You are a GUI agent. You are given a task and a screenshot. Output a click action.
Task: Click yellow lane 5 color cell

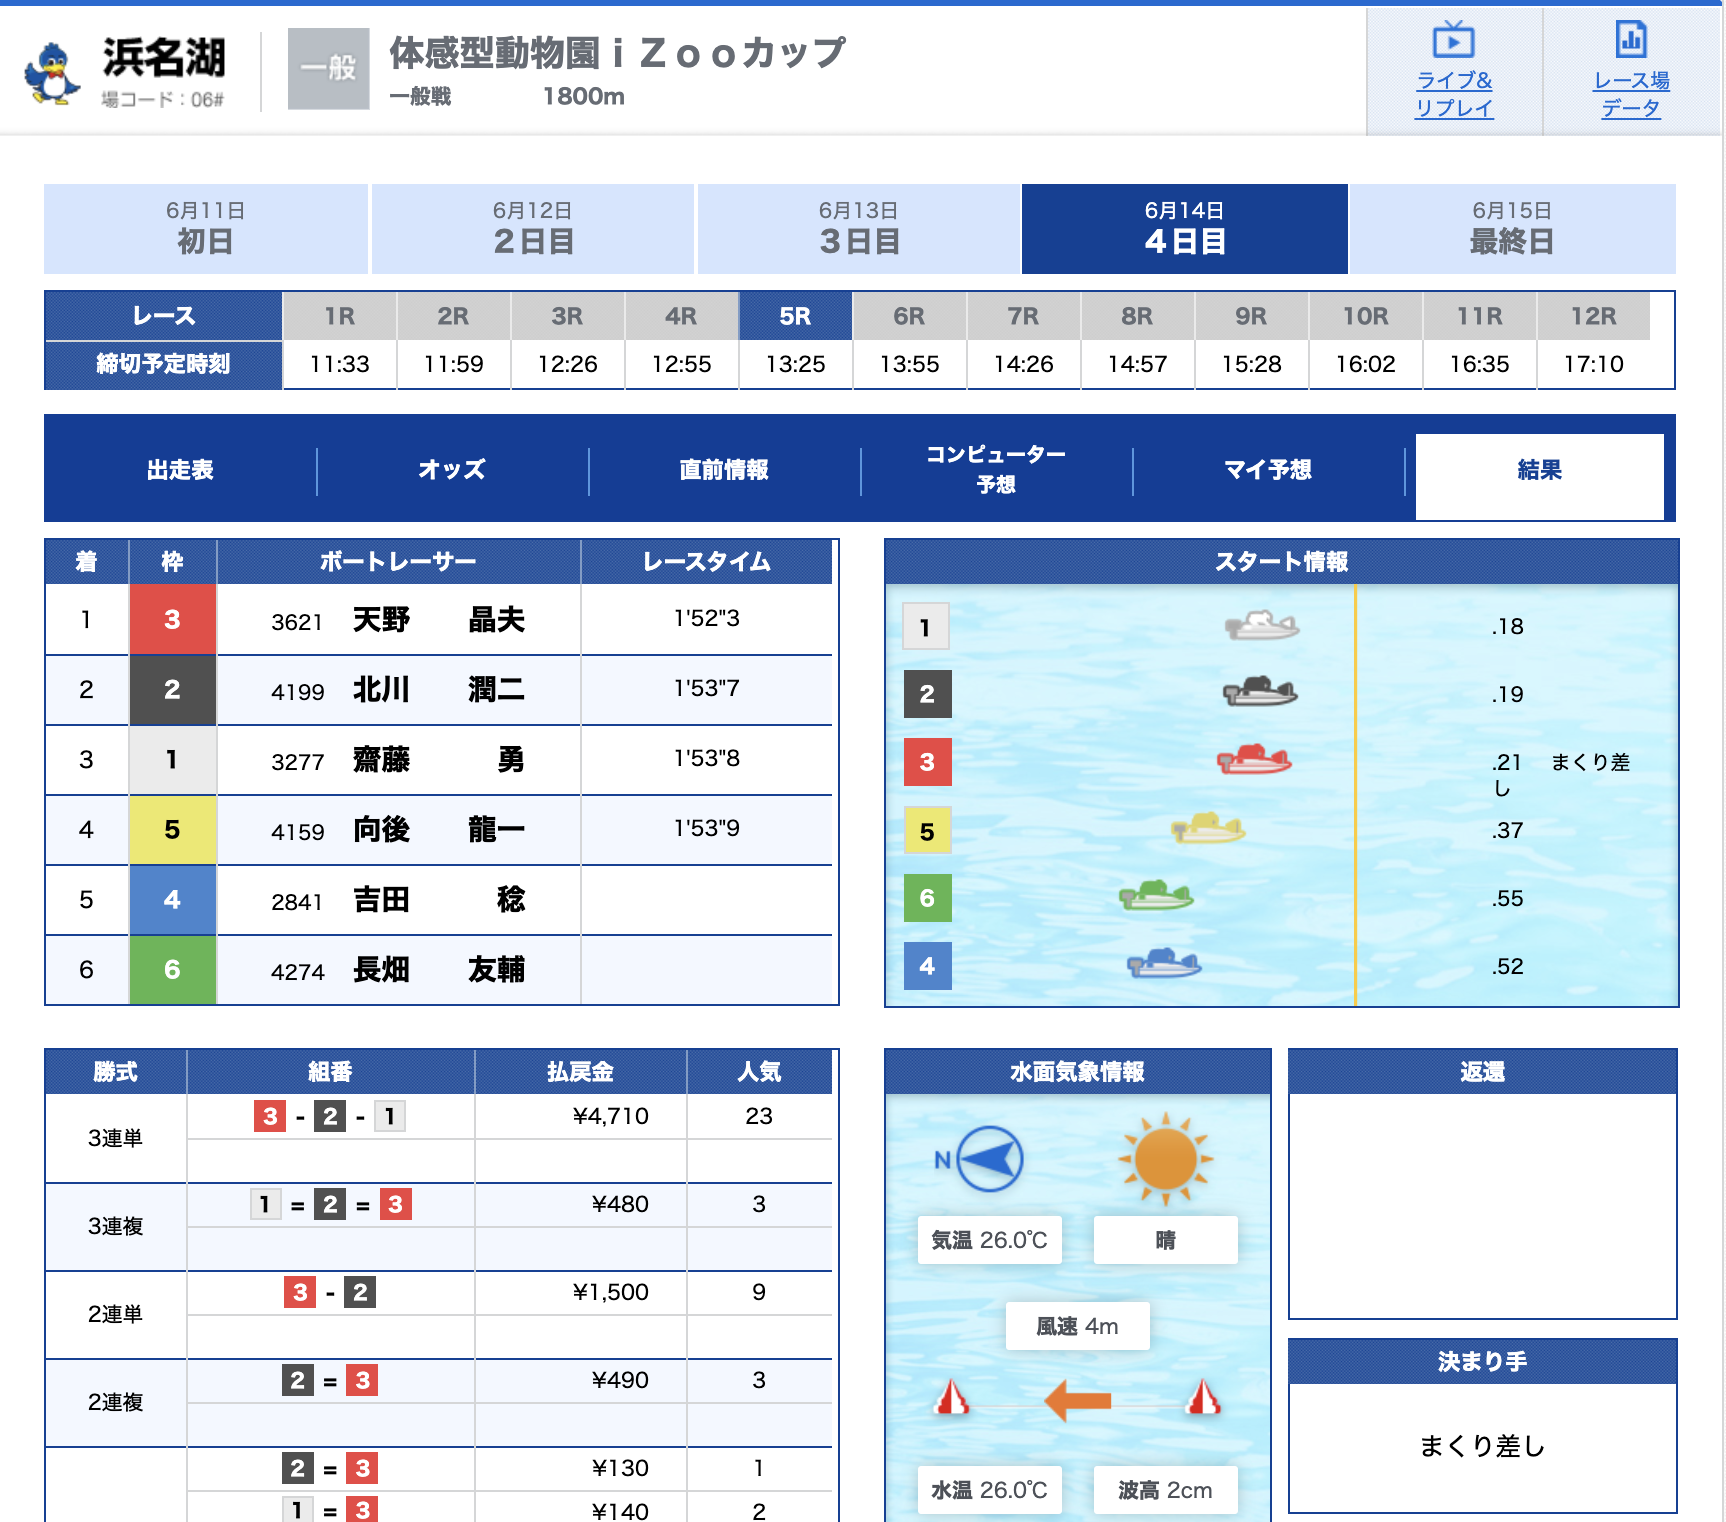pos(172,830)
